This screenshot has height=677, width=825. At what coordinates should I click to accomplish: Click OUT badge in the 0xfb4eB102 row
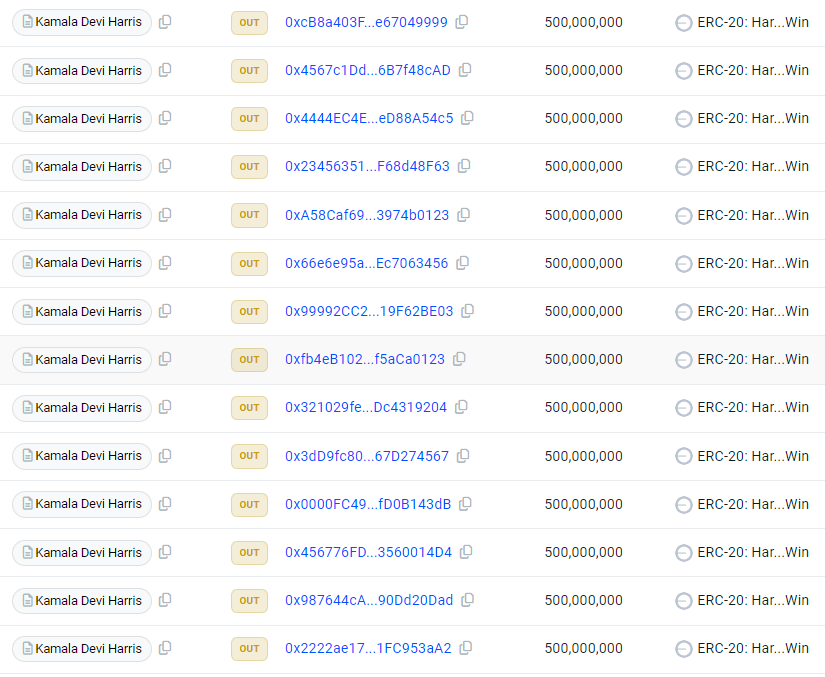tap(249, 360)
